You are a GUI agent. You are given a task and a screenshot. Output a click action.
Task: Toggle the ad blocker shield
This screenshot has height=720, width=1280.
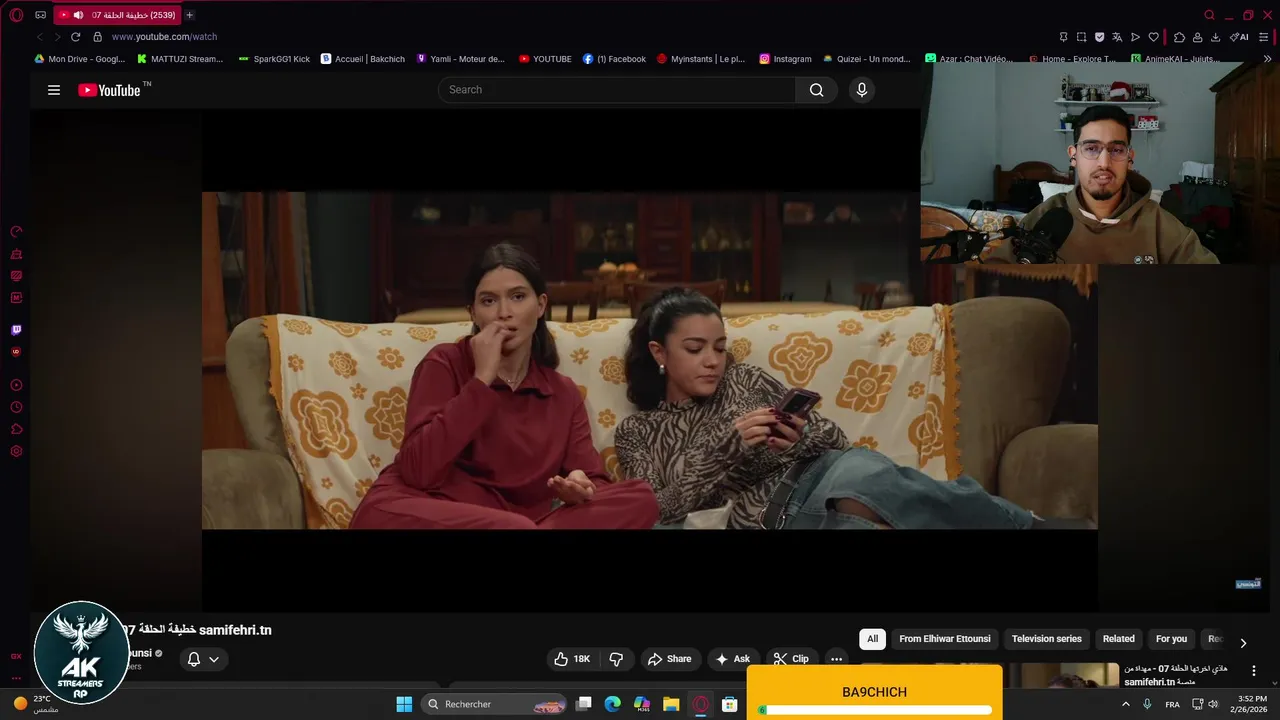(x=1100, y=37)
